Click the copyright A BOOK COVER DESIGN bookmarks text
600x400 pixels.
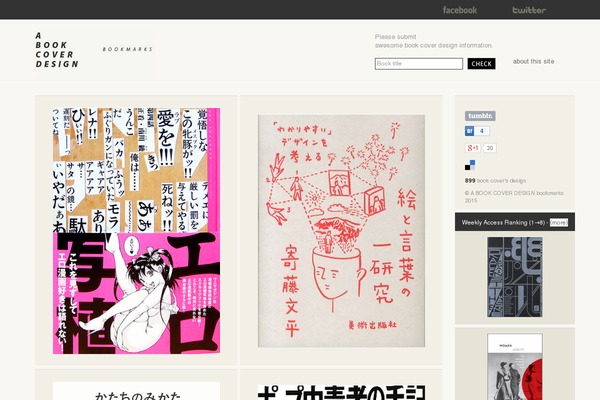514,196
